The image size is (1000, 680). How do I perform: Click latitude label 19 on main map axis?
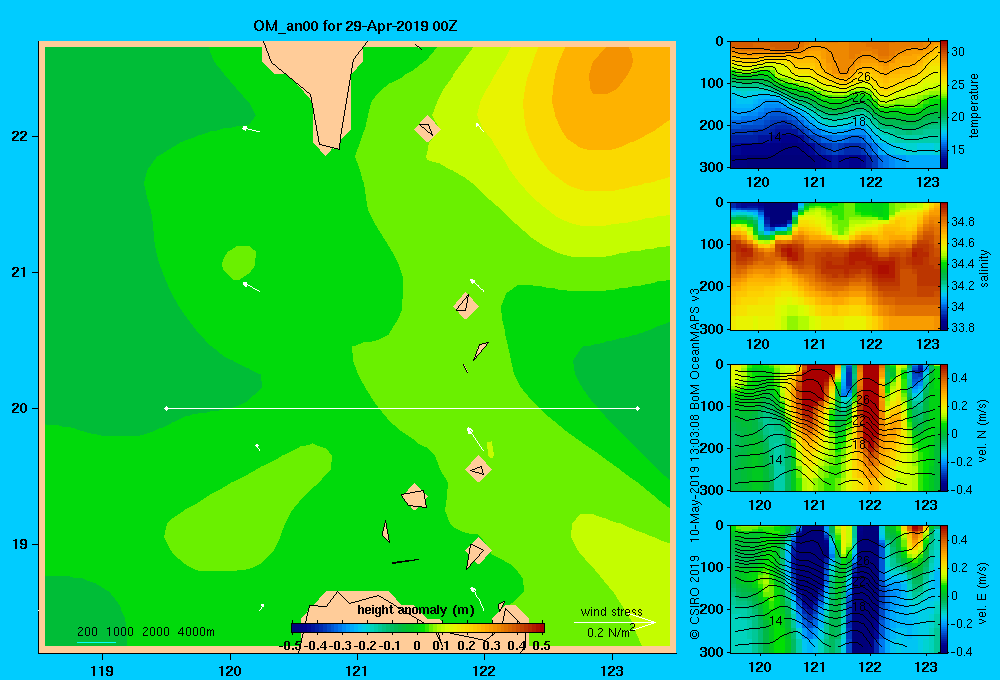(x=20, y=544)
